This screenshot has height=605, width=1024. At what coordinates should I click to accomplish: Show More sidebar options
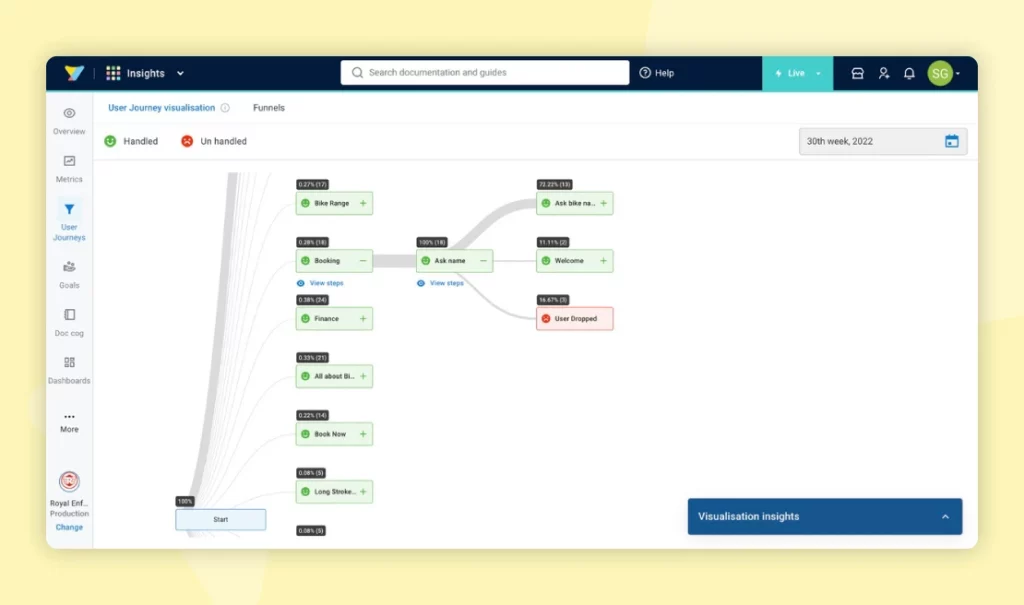69,423
